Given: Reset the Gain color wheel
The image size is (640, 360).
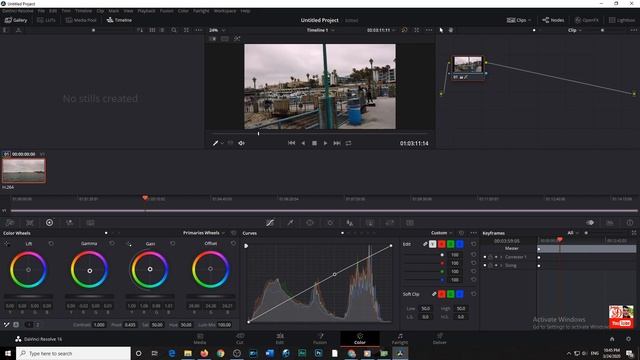Looking at the screenshot, I should 173,243.
